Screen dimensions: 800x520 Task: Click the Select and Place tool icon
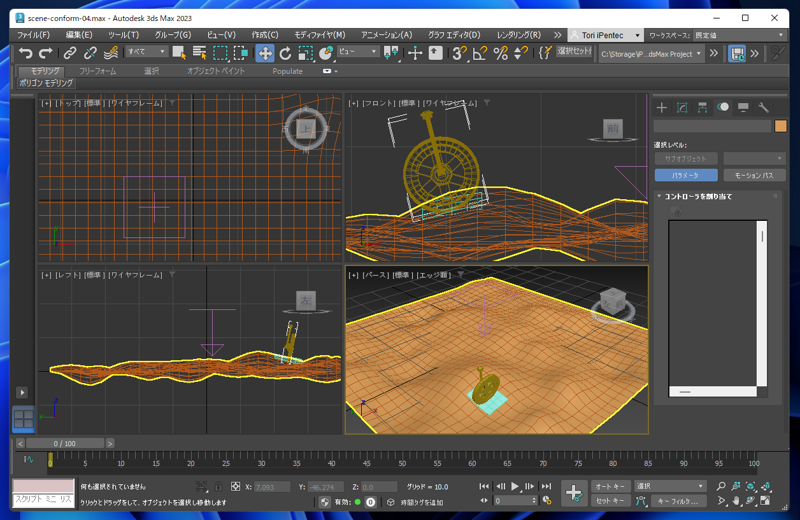click(326, 53)
